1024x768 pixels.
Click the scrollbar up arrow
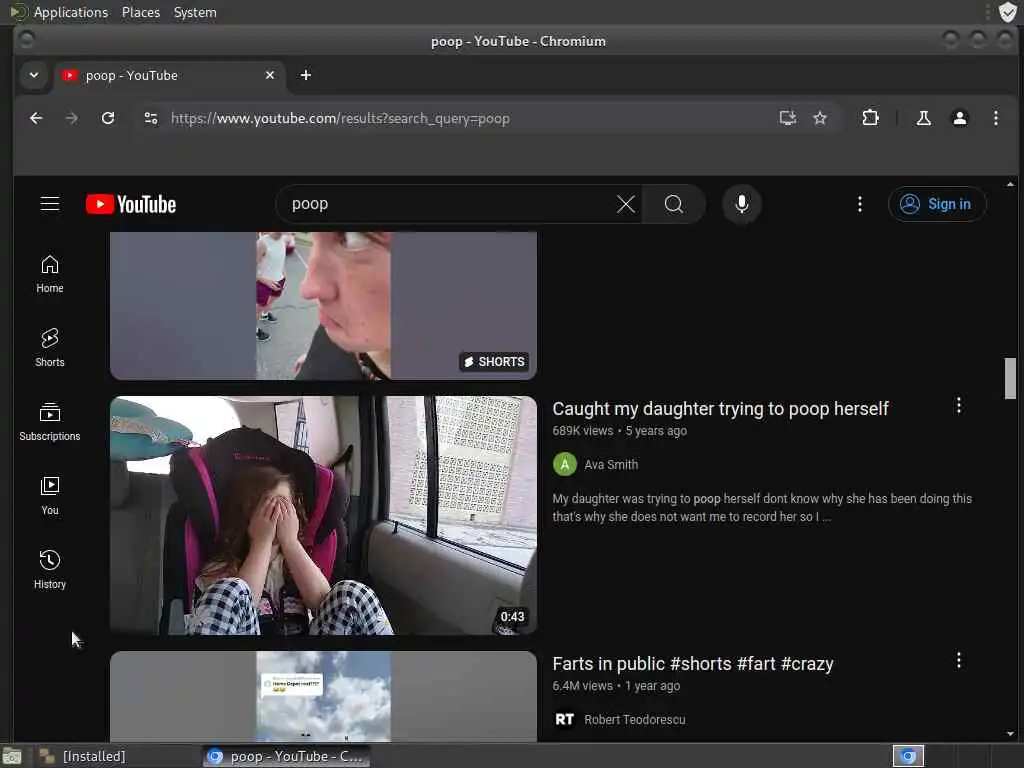click(x=1010, y=184)
